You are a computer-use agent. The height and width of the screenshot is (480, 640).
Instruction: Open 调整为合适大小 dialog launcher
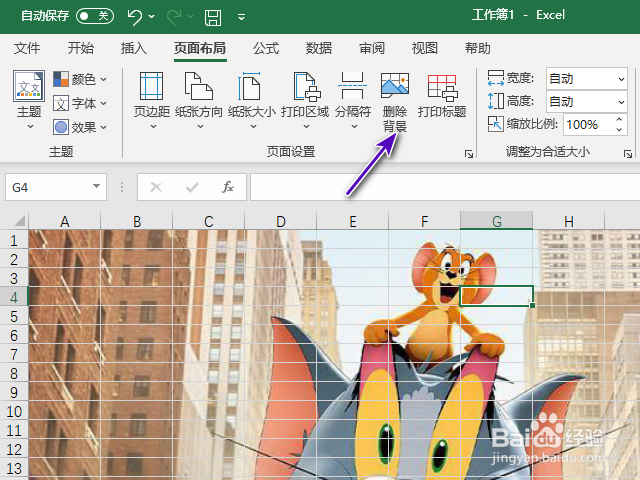628,154
